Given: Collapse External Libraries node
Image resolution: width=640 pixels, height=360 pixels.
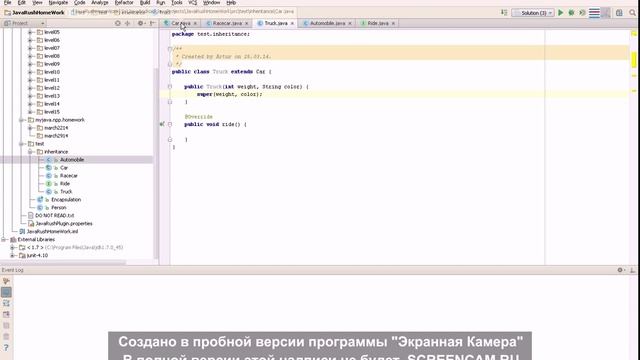Looking at the screenshot, I should 4,240.
